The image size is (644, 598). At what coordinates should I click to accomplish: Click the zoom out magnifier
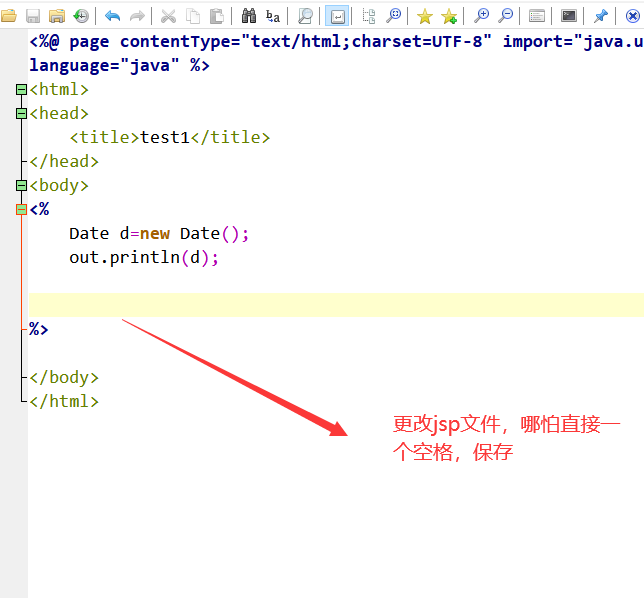click(x=505, y=16)
